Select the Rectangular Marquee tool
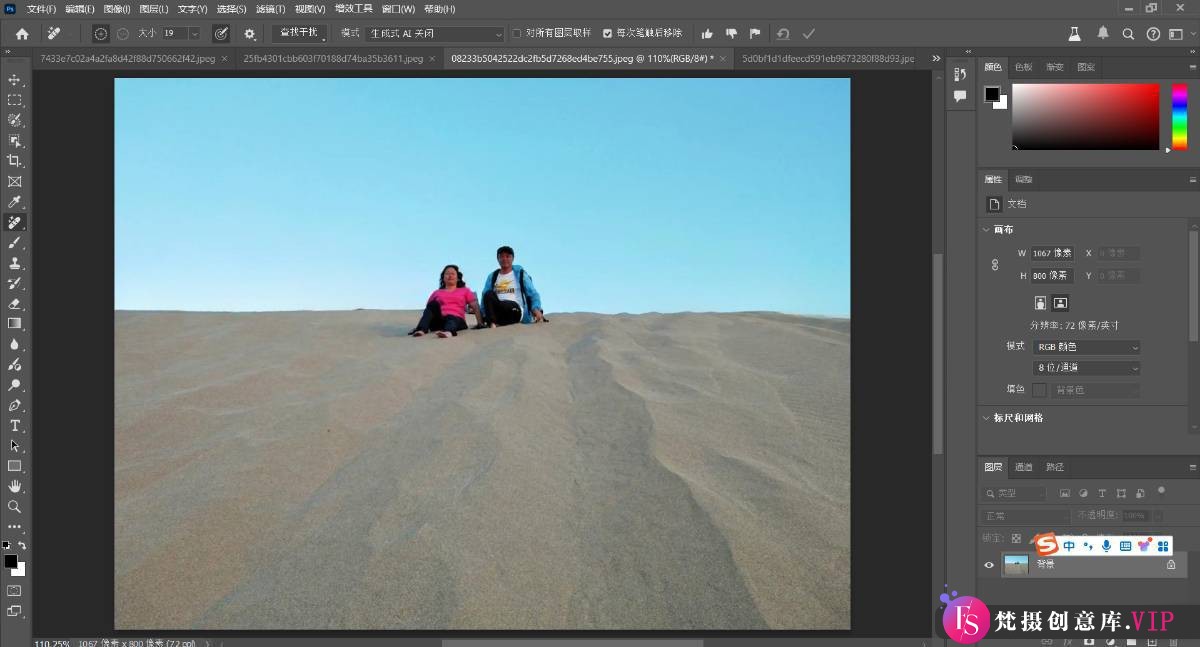The width and height of the screenshot is (1200, 647). pyautogui.click(x=14, y=100)
